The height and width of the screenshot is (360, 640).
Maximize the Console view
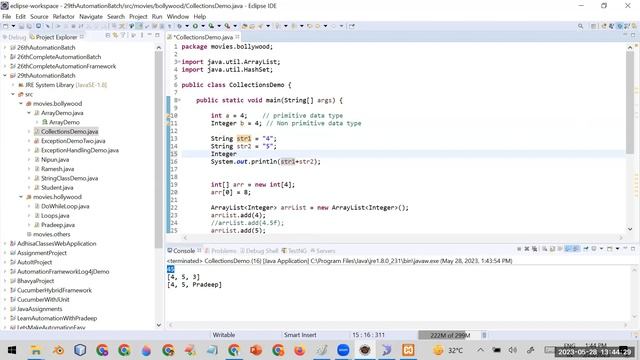[x=633, y=249]
